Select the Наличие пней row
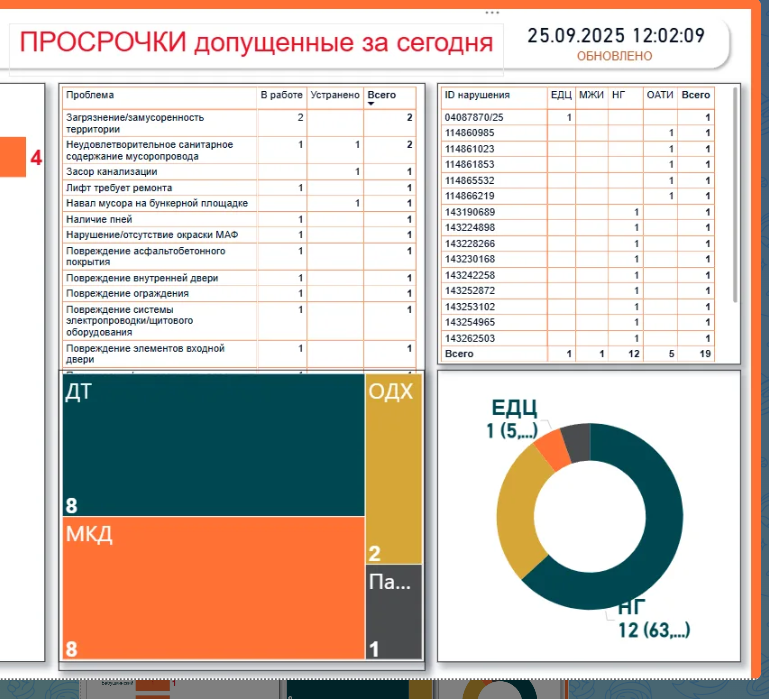This screenshot has height=699, width=769. click(x=239, y=219)
